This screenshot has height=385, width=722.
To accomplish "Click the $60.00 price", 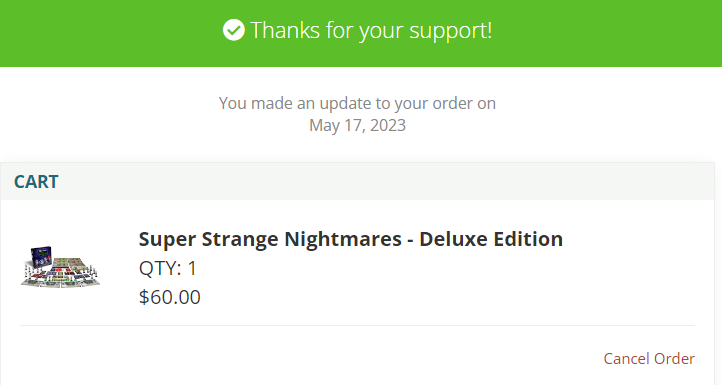I will click(169, 297).
